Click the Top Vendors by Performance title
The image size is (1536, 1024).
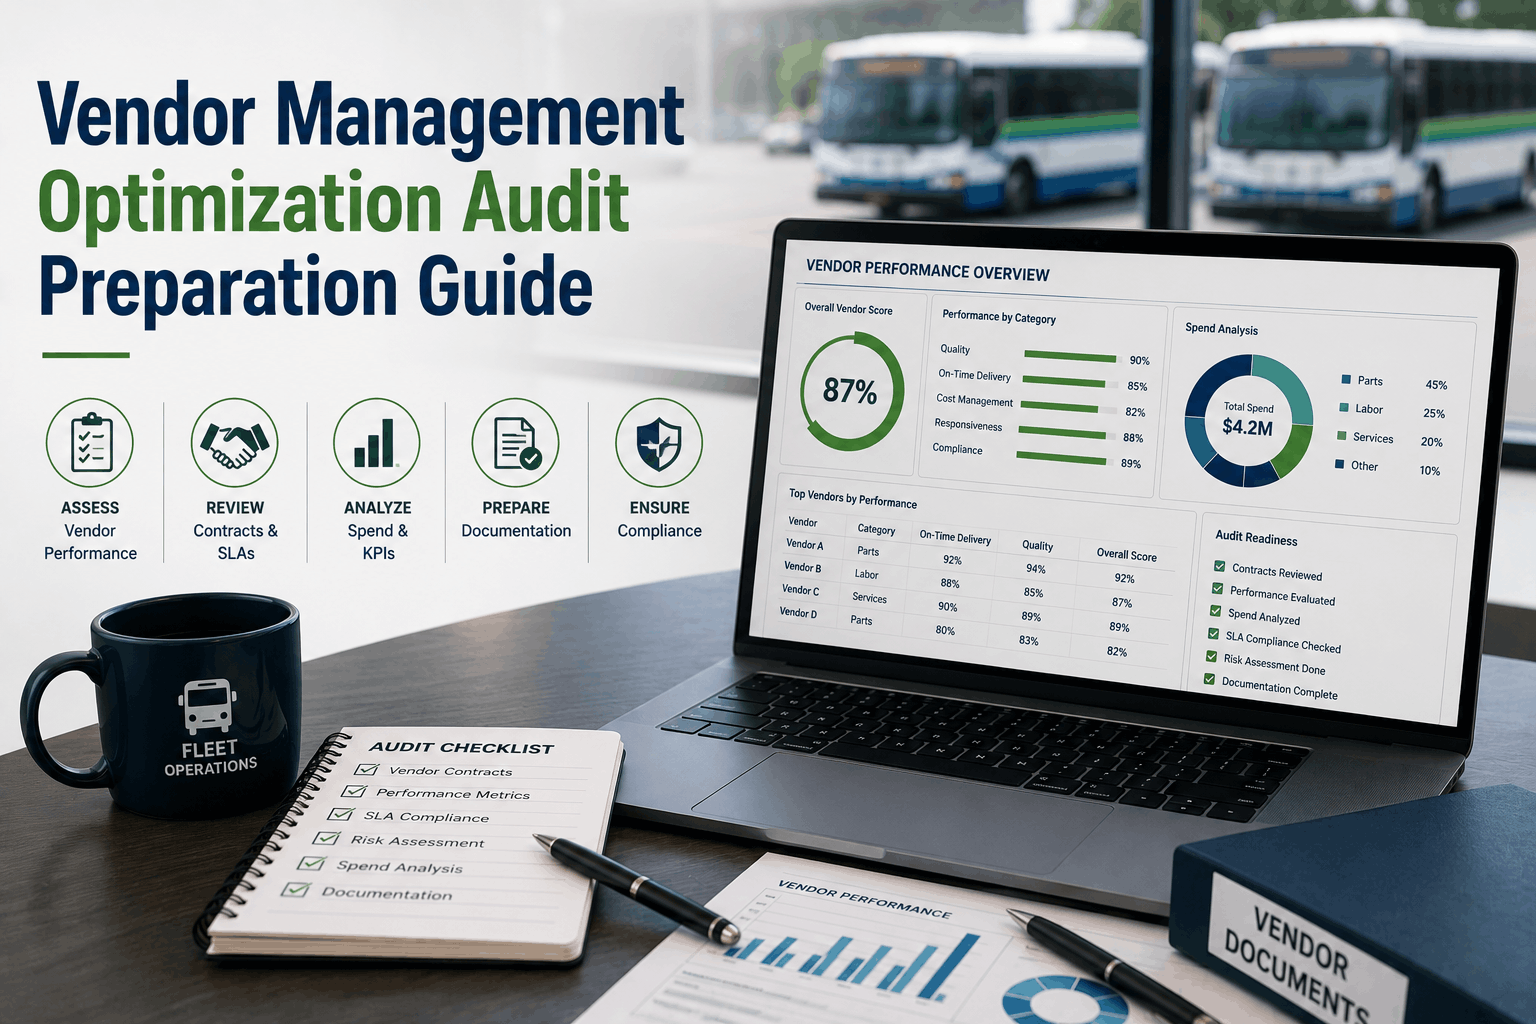852,498
